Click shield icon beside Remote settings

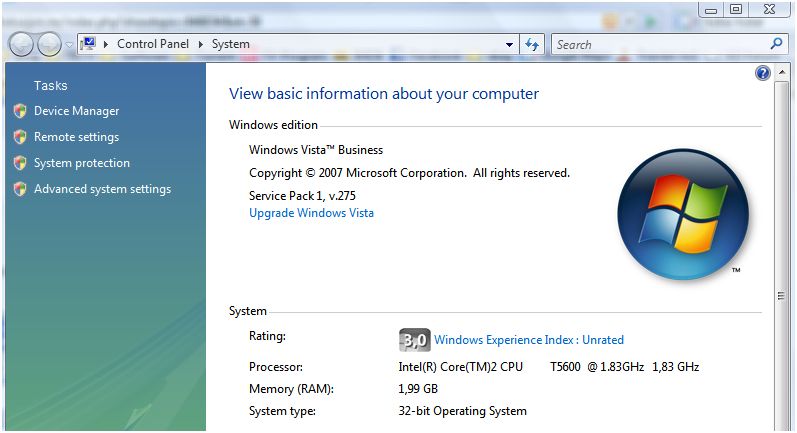click(20, 137)
